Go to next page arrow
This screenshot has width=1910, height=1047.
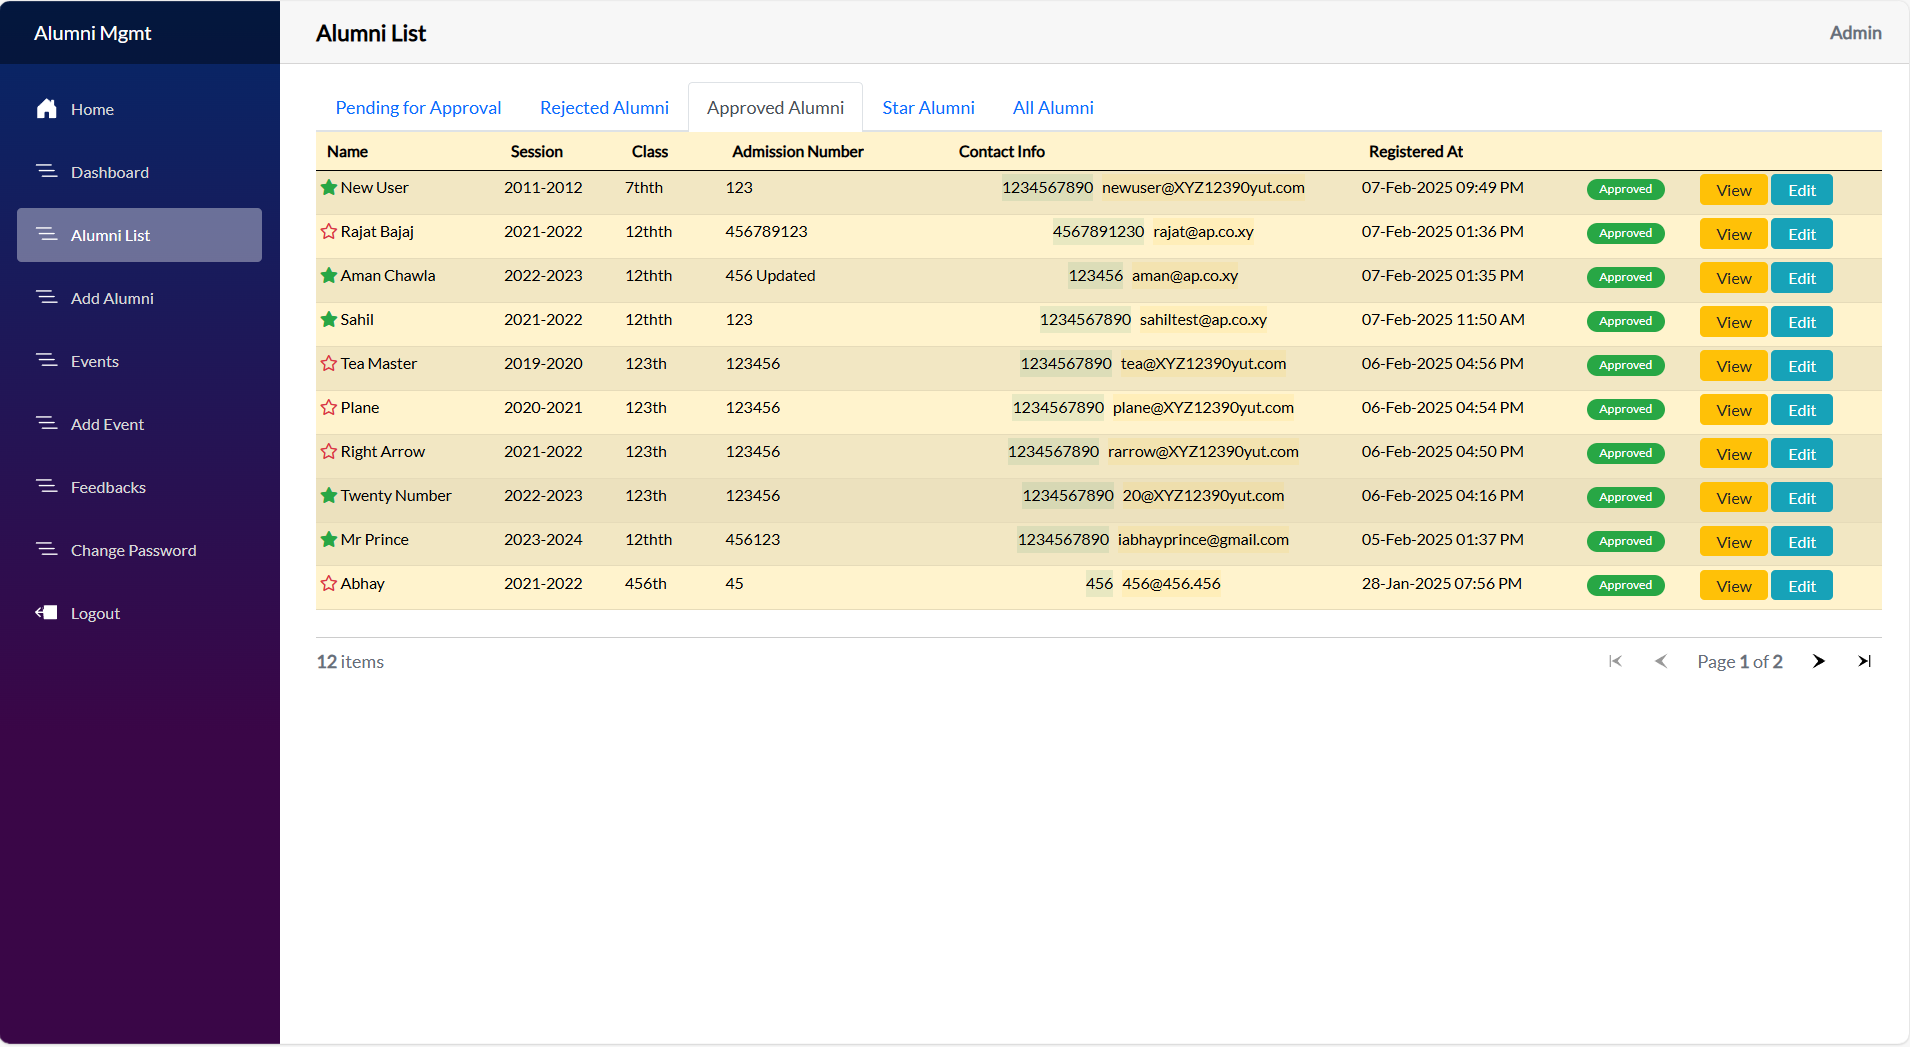coord(1818,661)
